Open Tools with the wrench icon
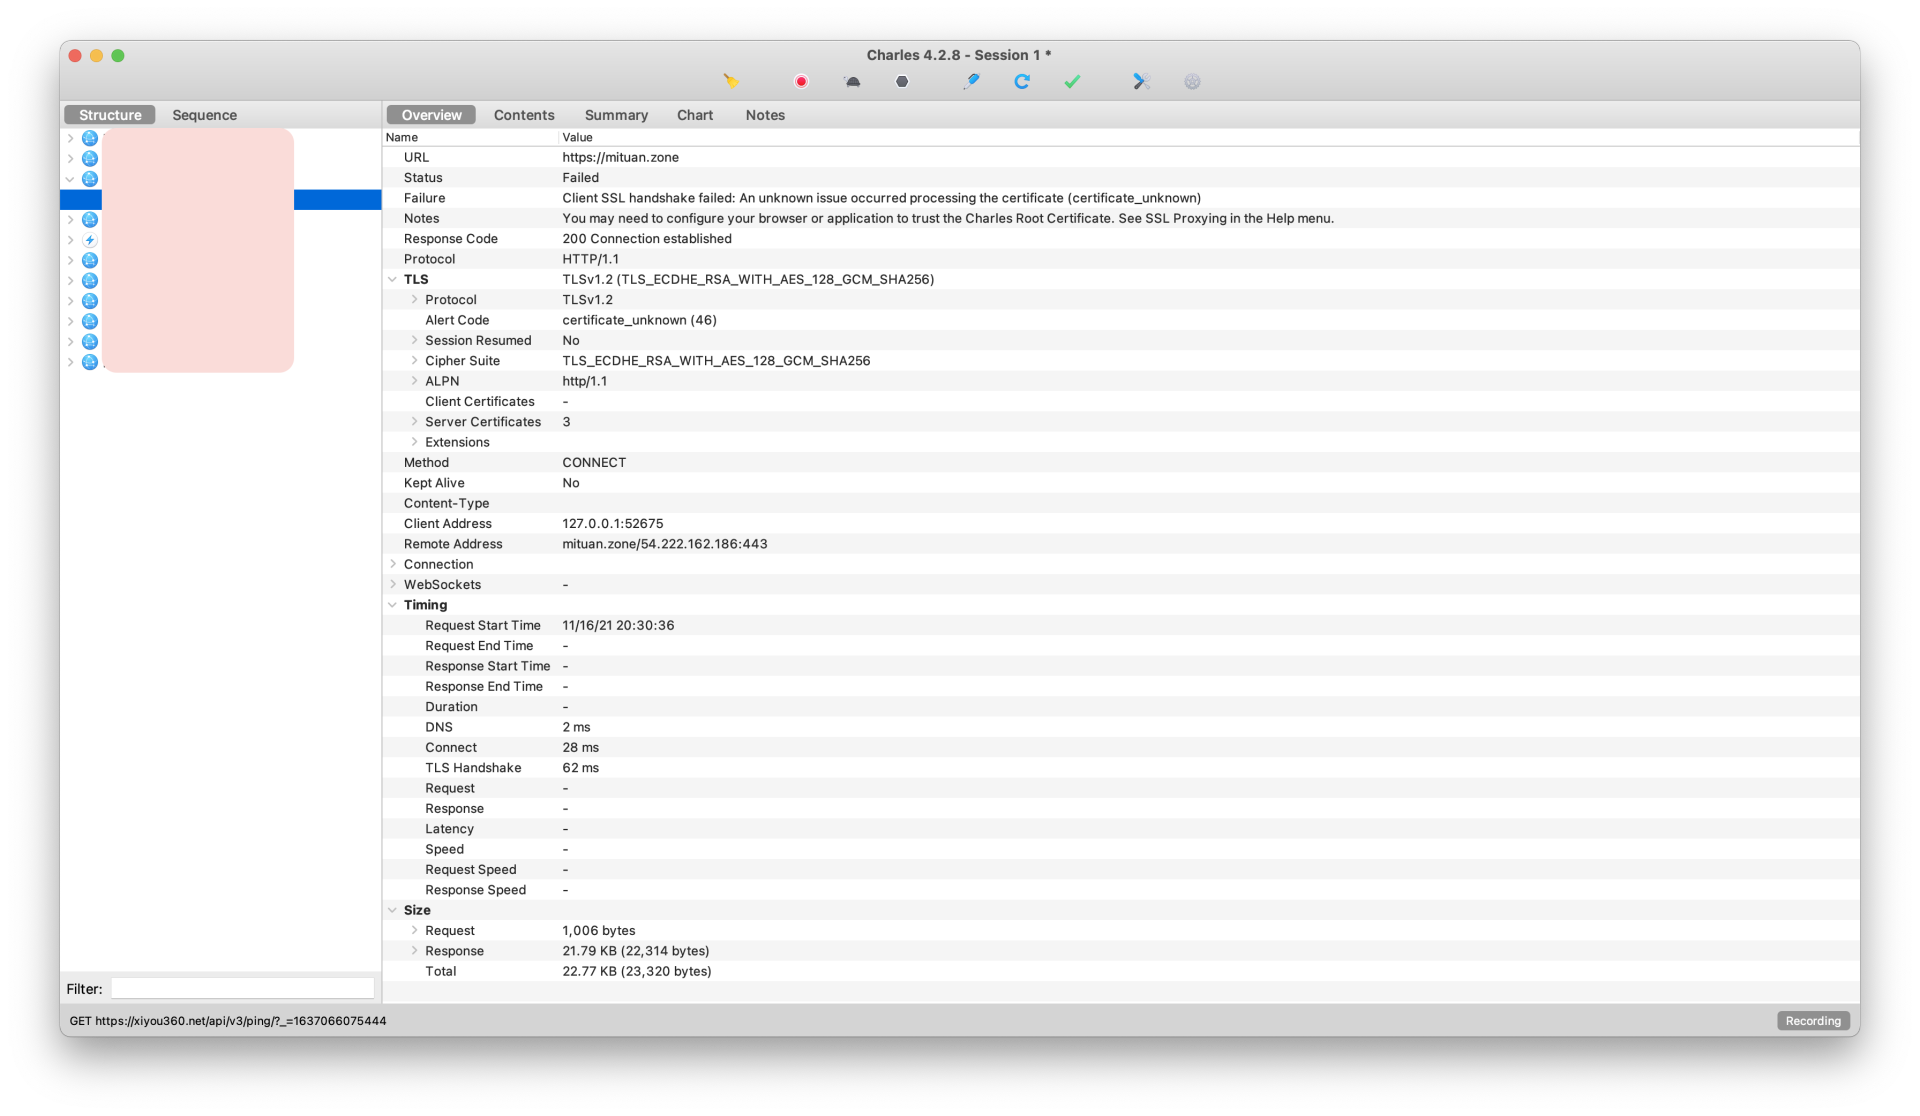 tap(1141, 82)
